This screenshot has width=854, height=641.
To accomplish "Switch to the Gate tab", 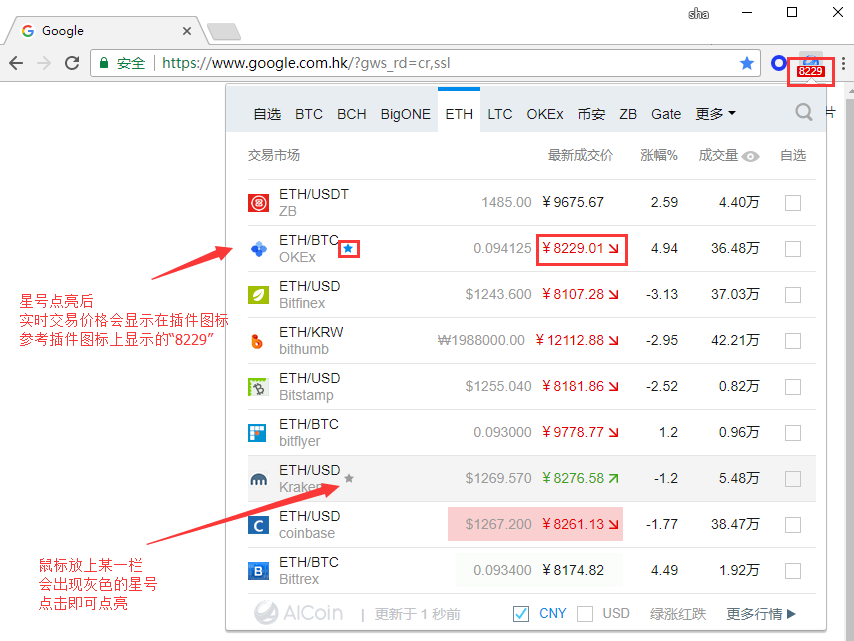I will click(666, 114).
